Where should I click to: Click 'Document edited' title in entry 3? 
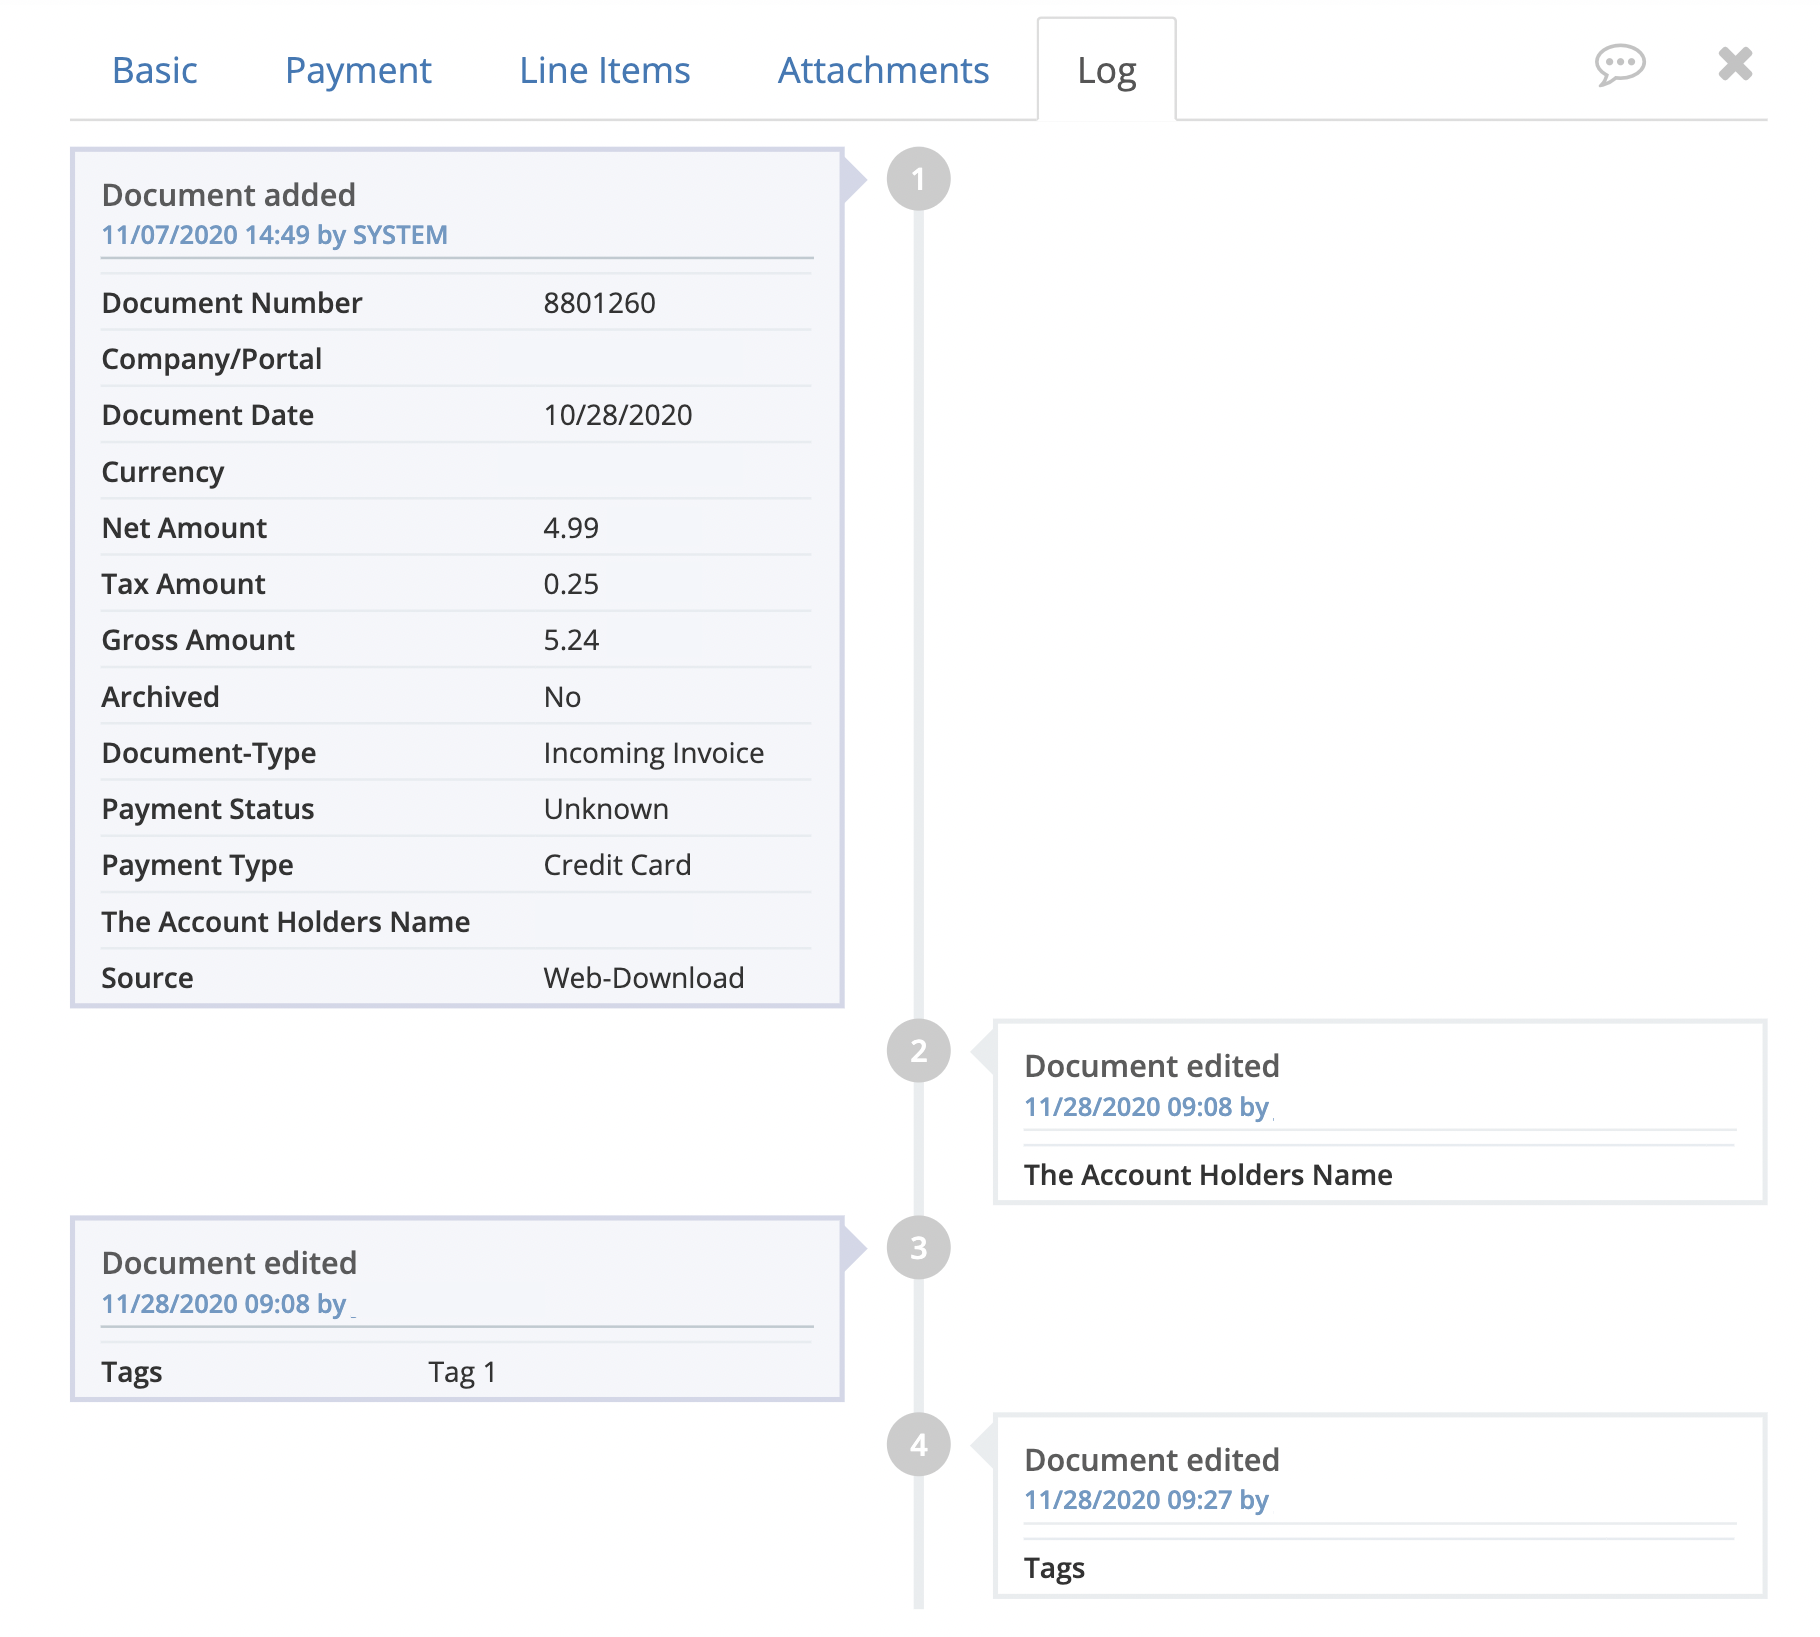point(229,1263)
